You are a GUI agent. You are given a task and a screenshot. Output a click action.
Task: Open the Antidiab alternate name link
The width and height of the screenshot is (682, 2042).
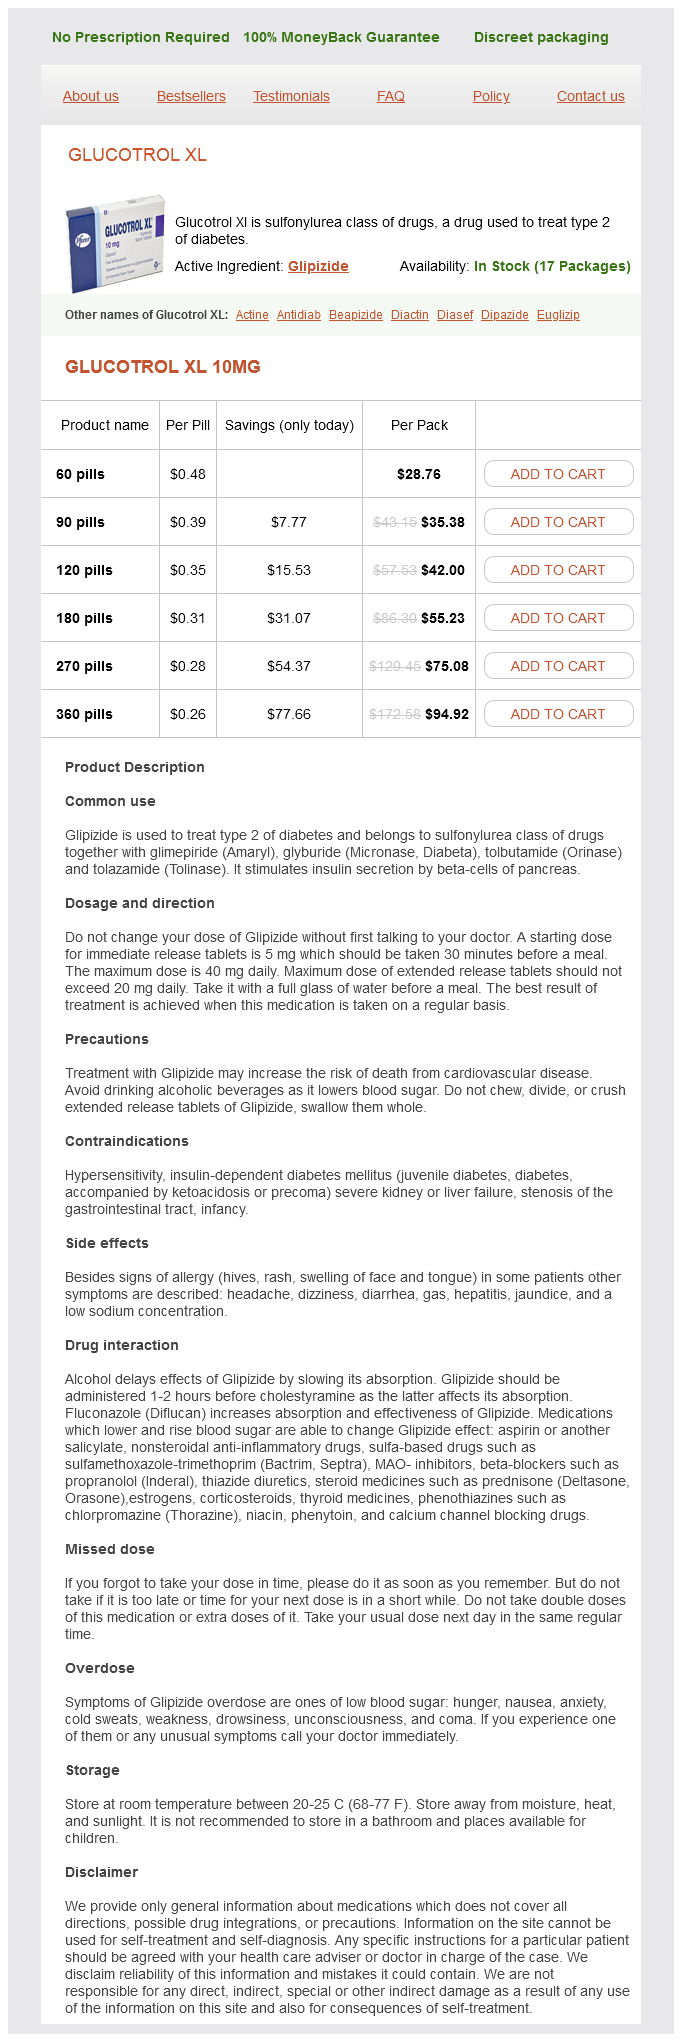pos(299,315)
